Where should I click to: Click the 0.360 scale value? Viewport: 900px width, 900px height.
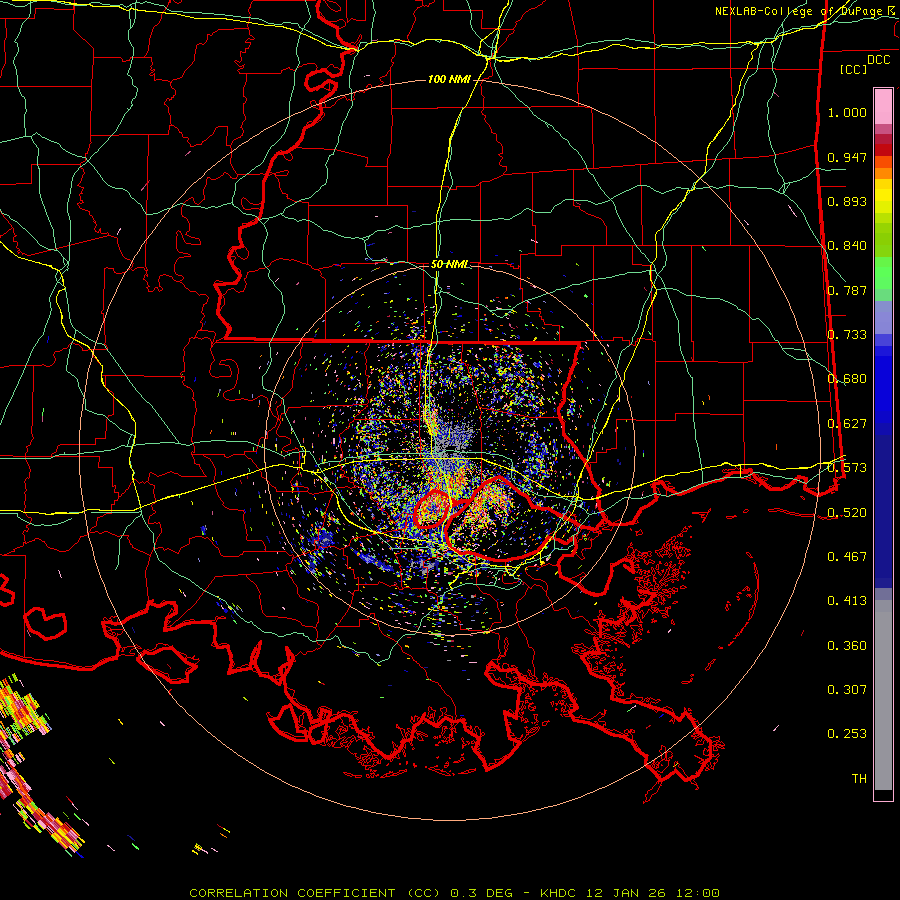click(847, 646)
